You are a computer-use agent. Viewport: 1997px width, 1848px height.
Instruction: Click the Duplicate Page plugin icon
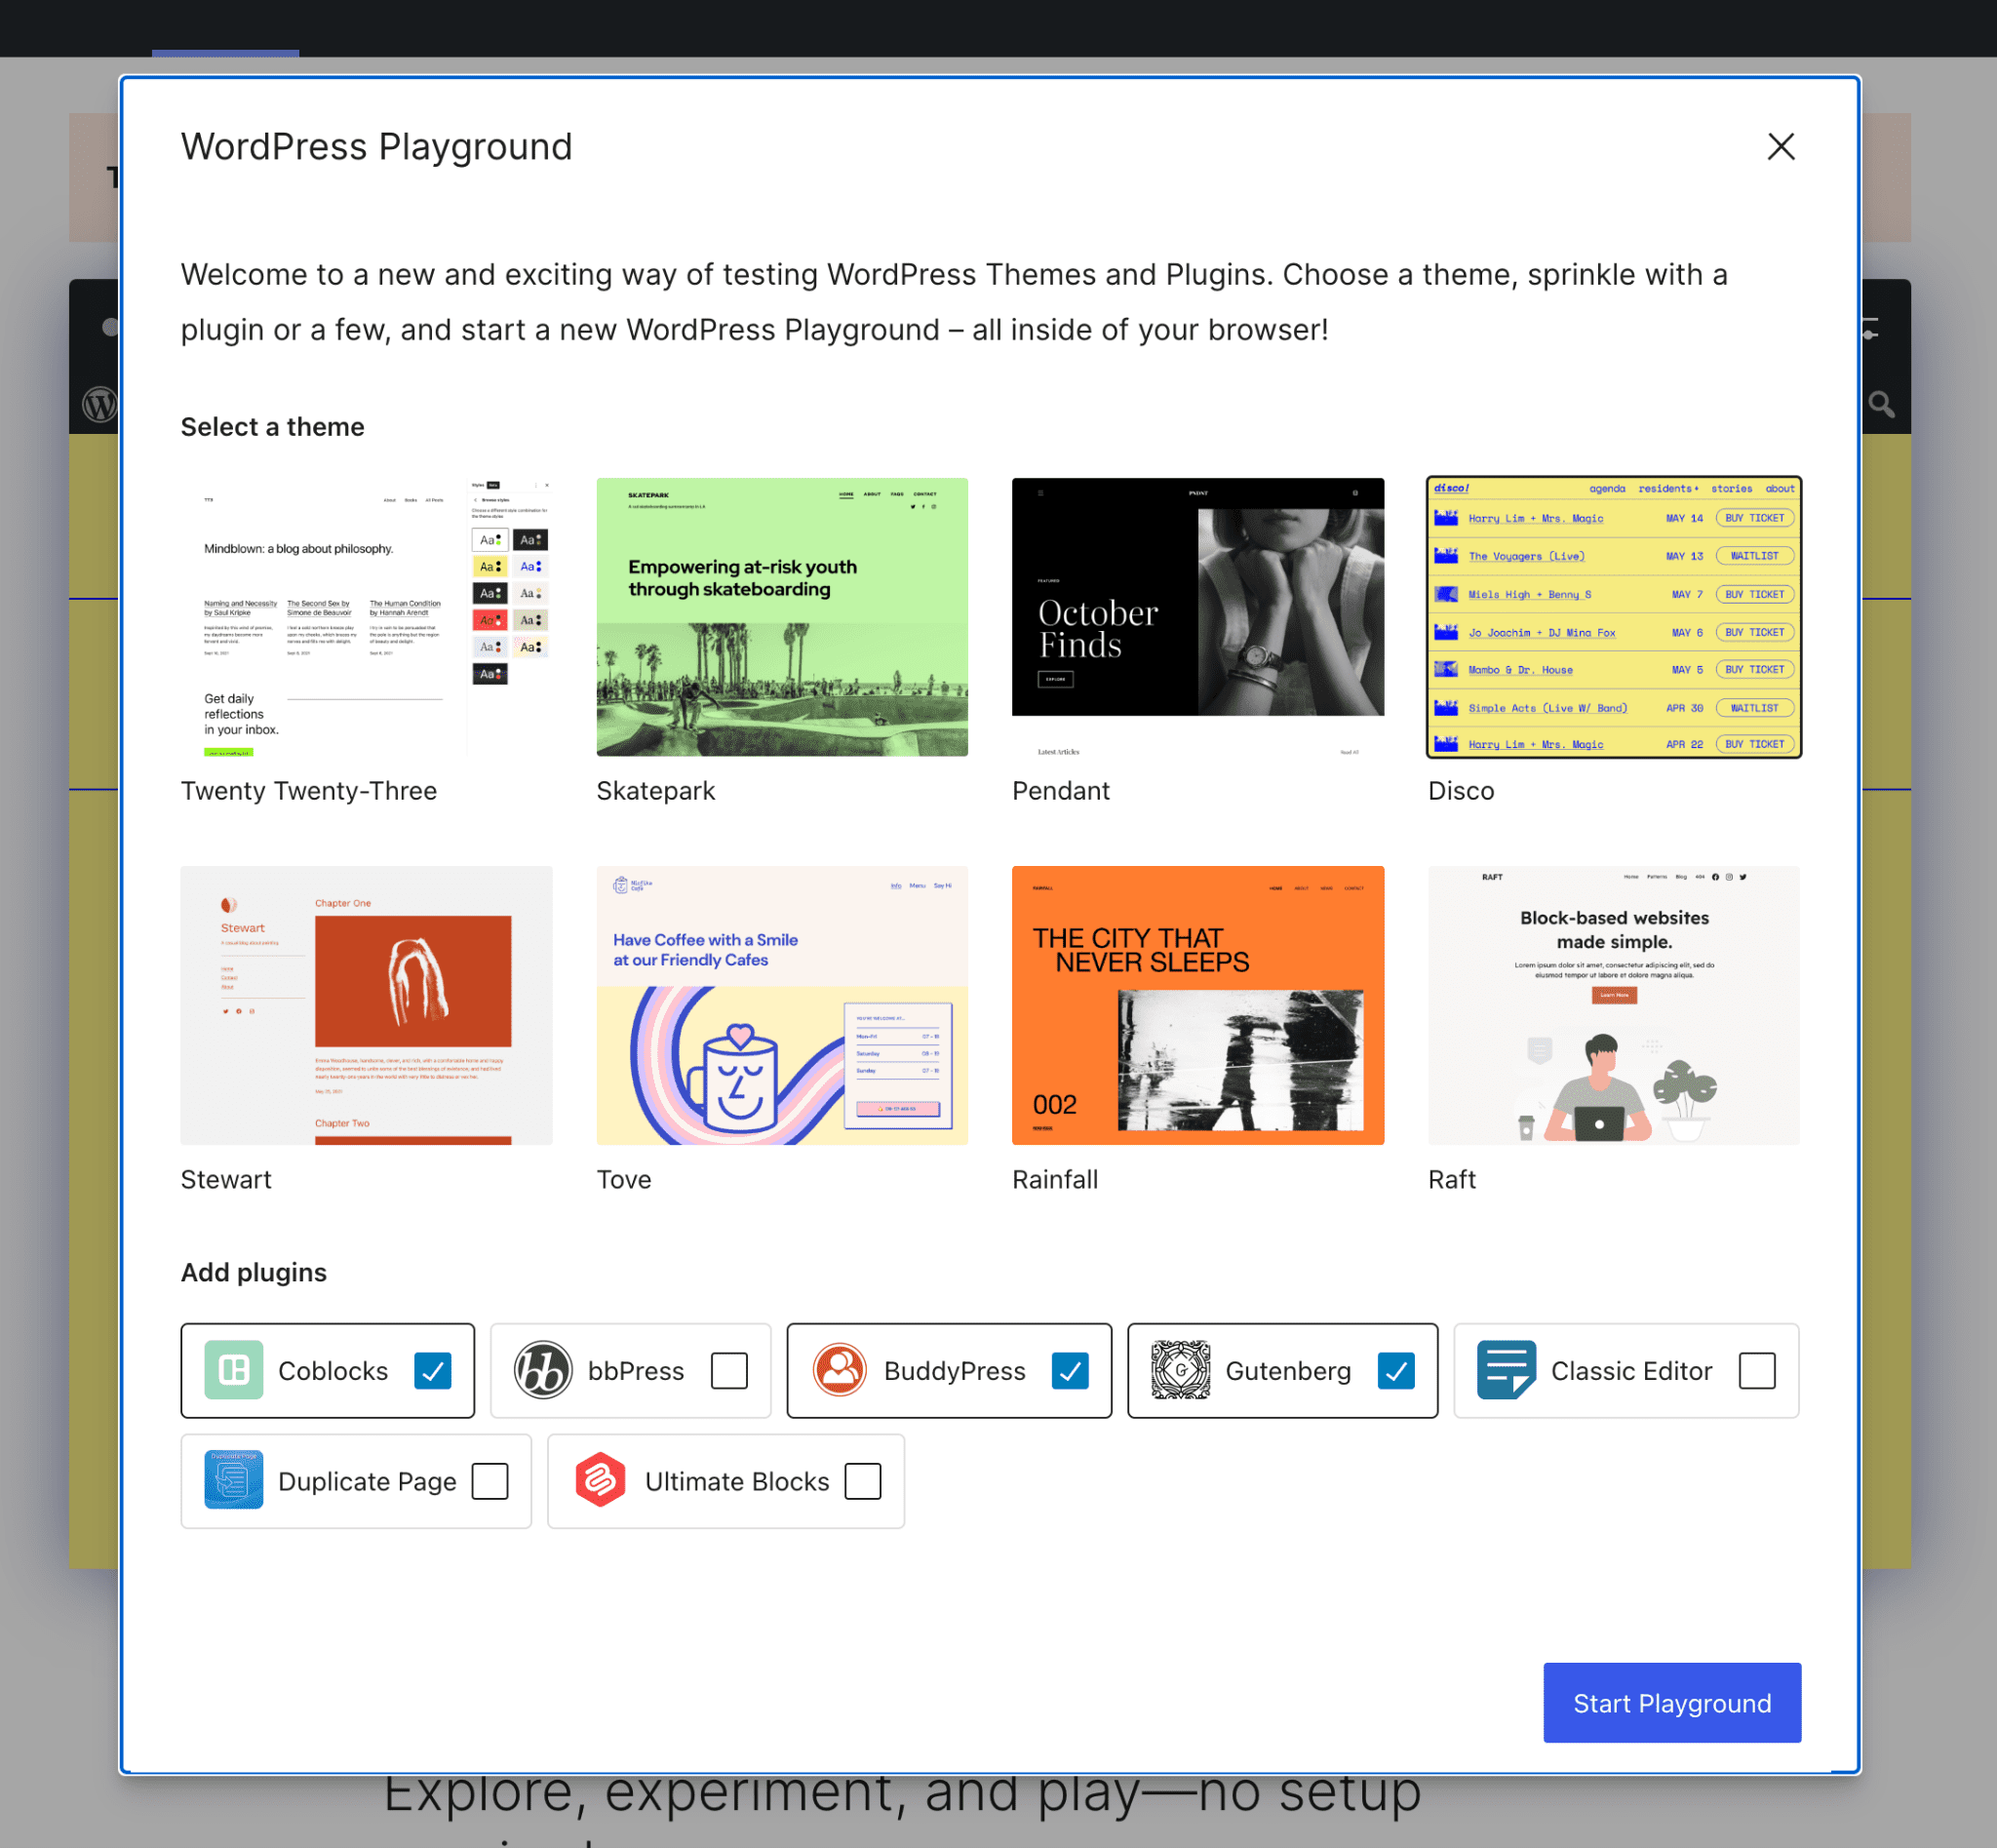tap(235, 1480)
